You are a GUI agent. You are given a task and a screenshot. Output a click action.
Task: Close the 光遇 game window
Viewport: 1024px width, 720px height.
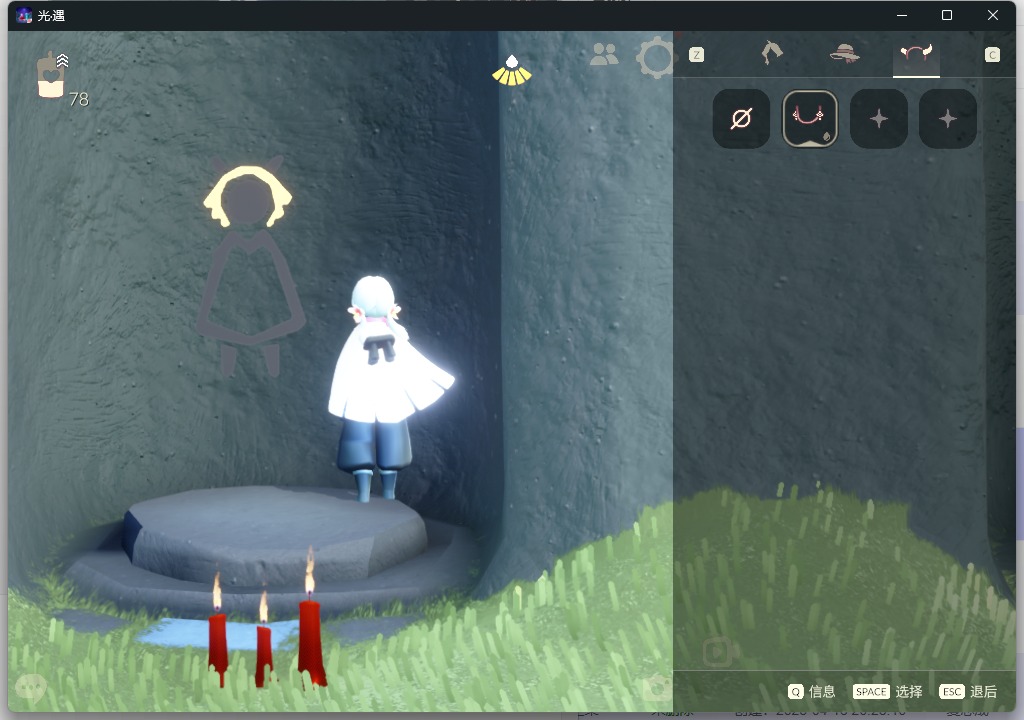pos(993,15)
